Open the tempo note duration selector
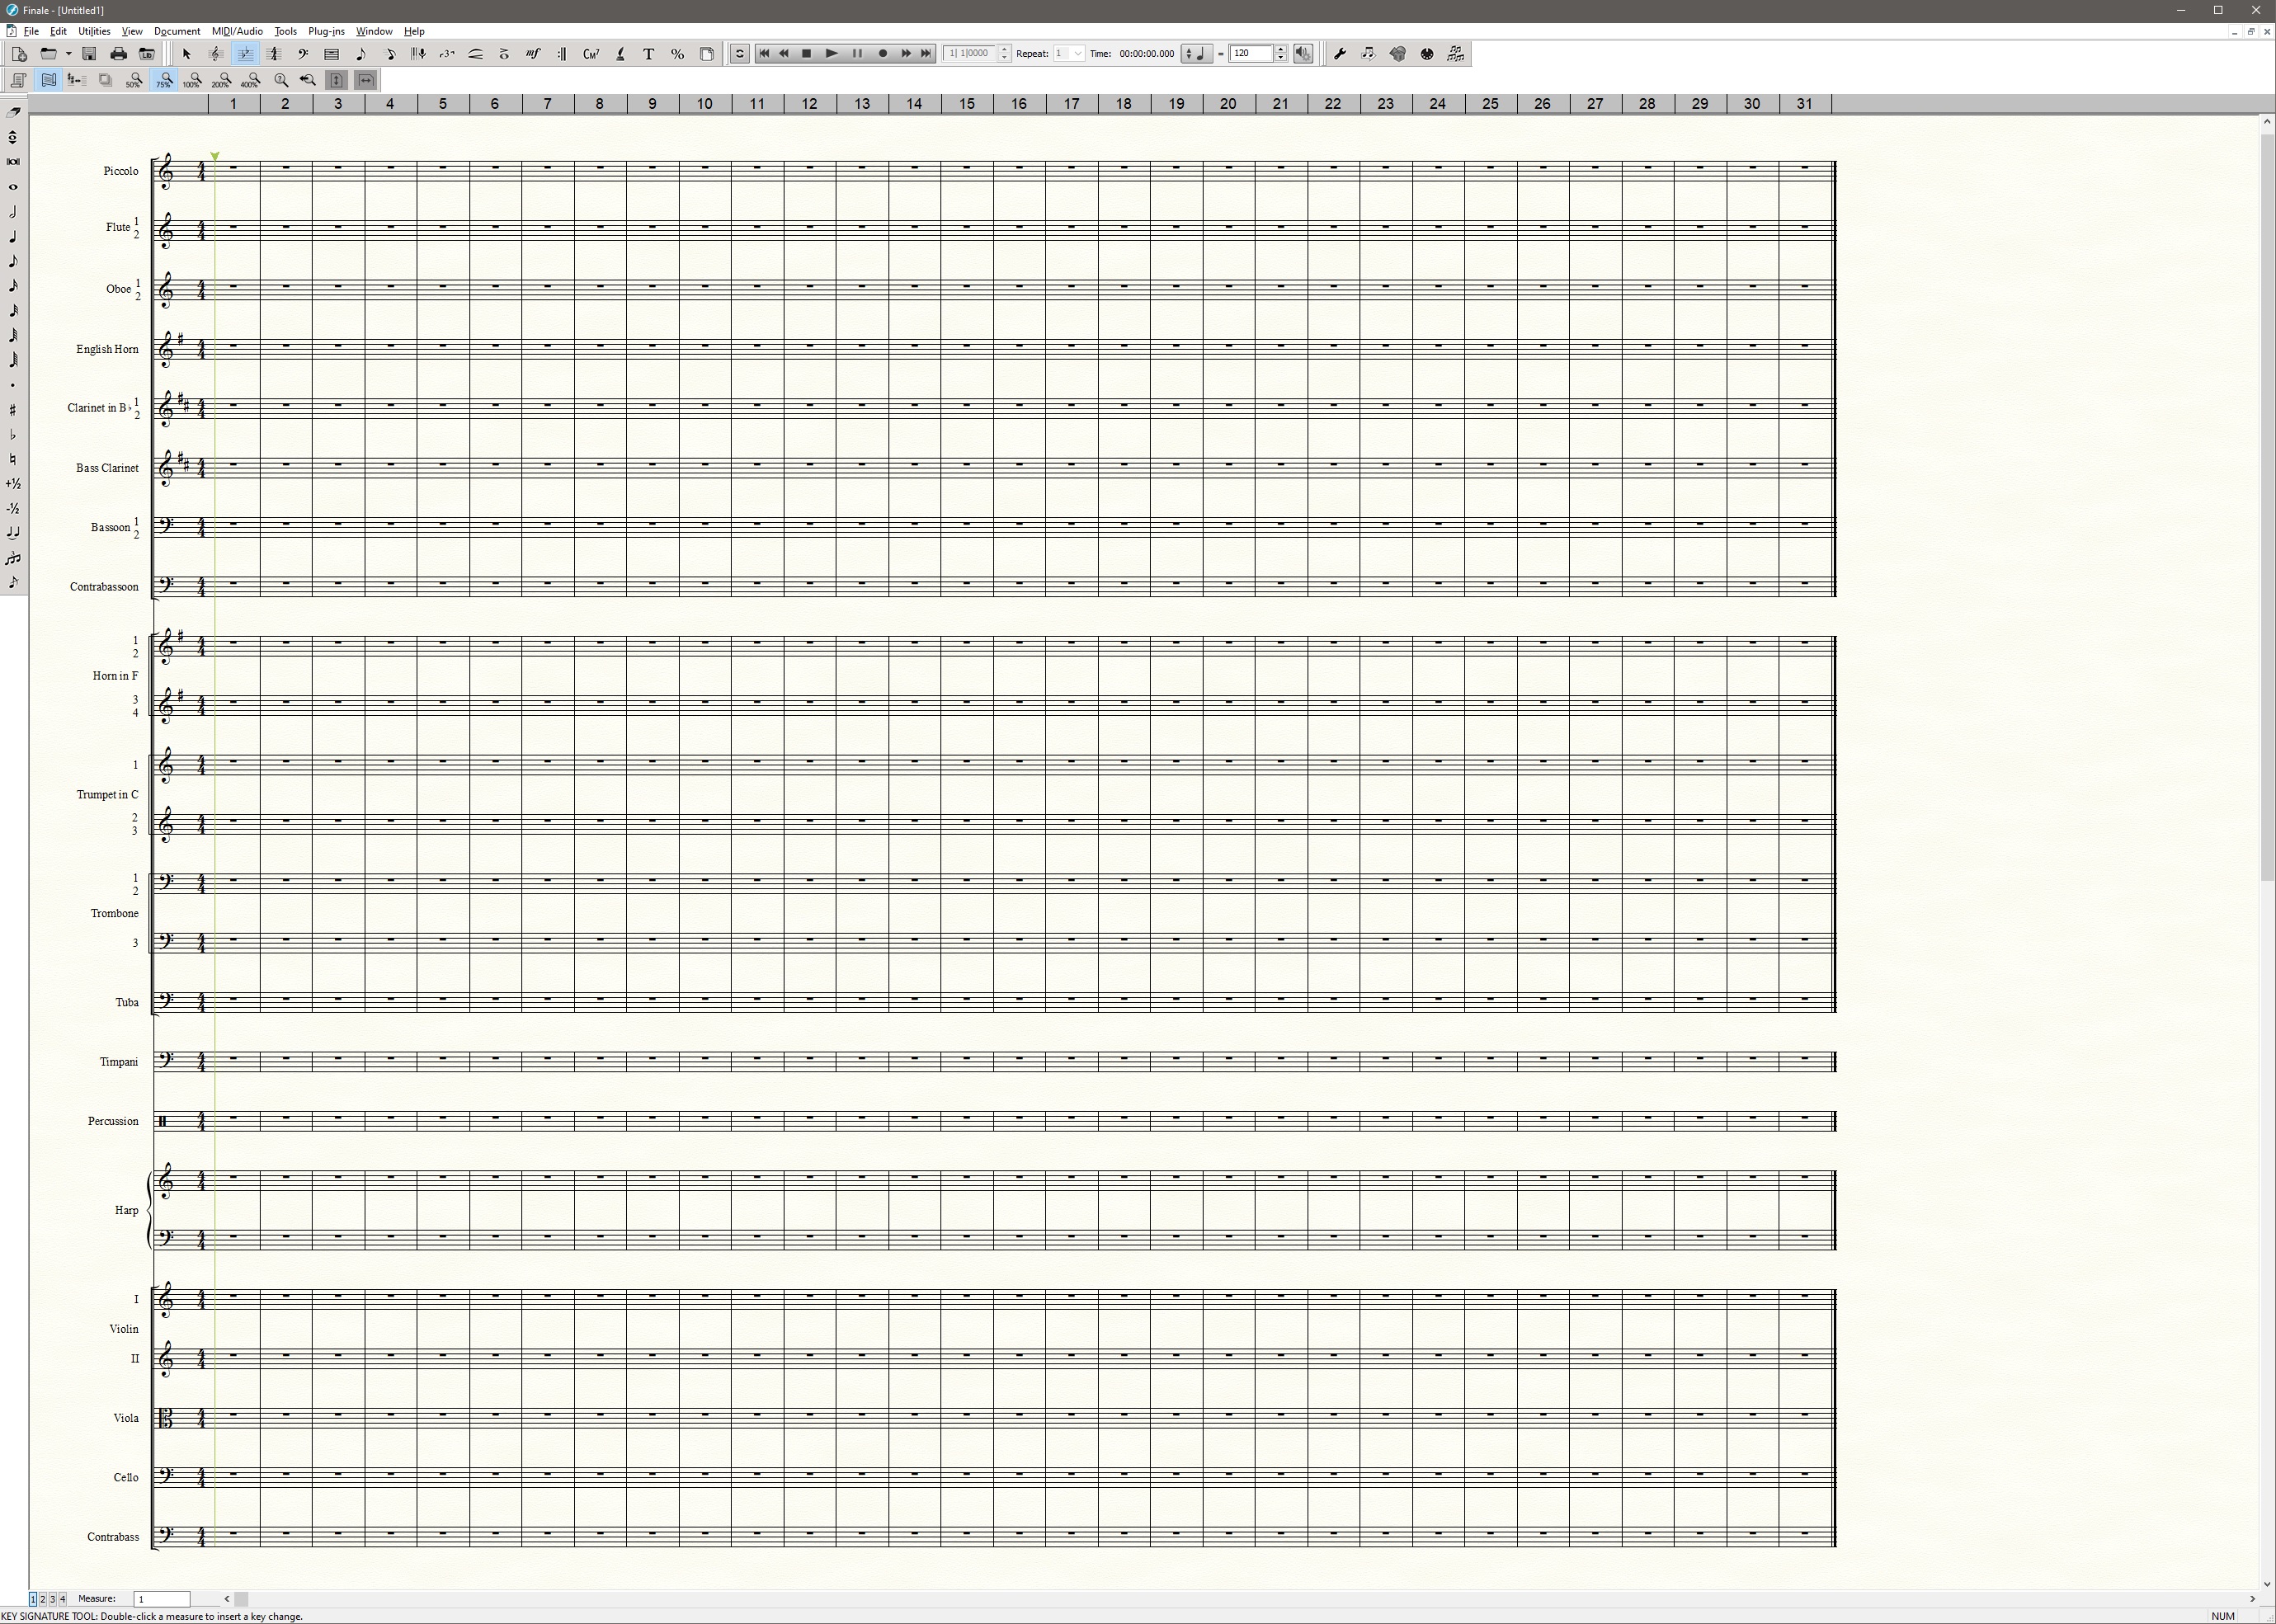 (x=1195, y=54)
